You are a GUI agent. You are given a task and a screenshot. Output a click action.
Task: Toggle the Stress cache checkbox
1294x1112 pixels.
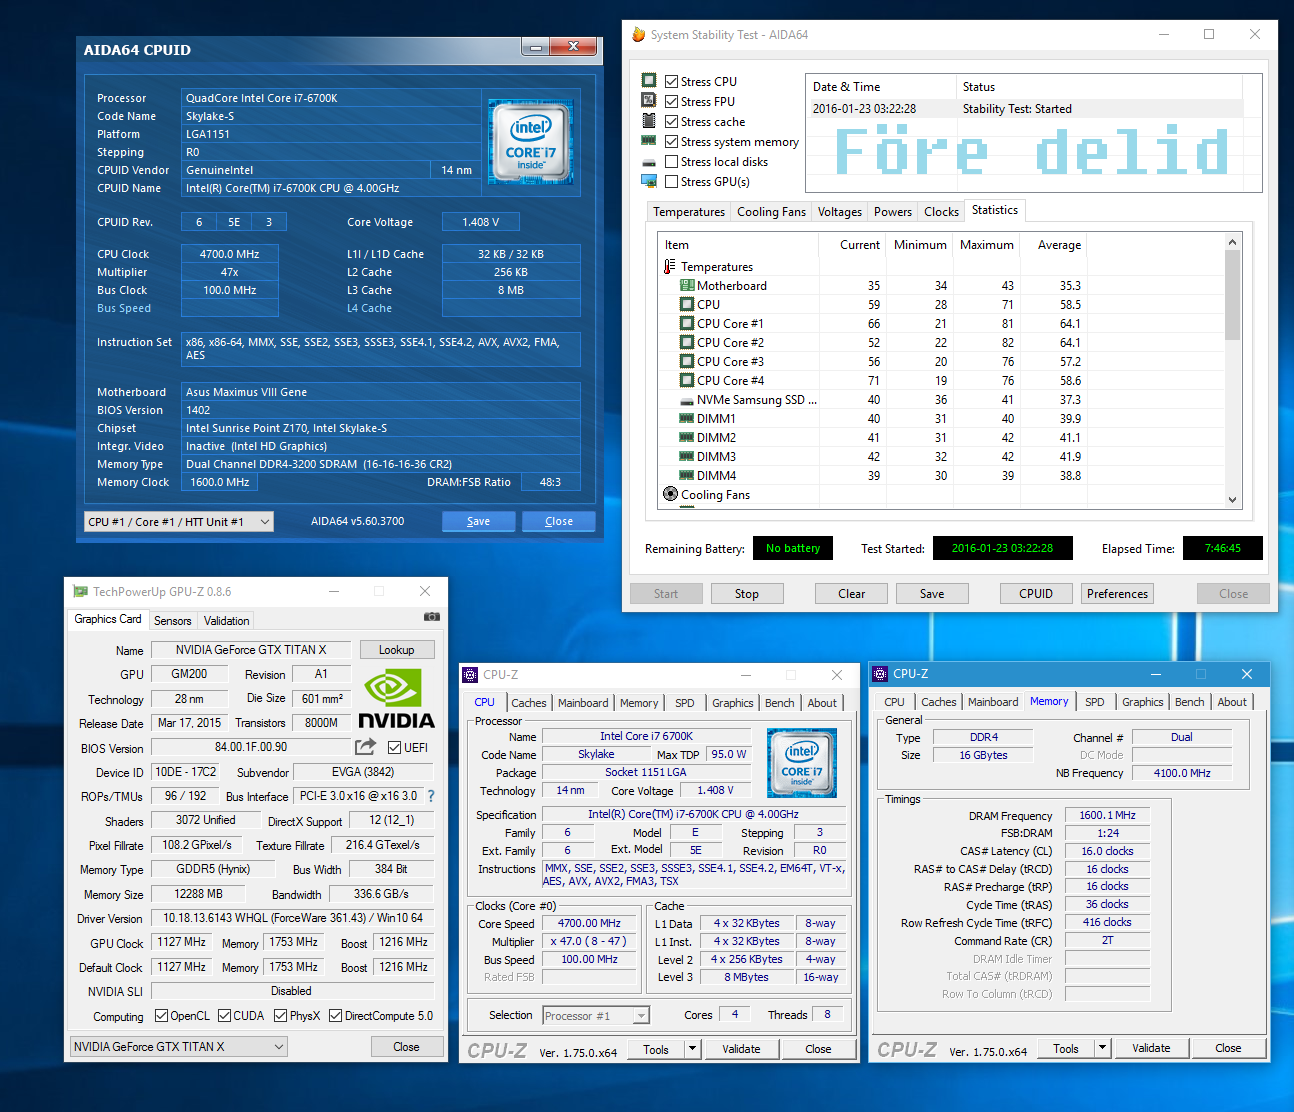[x=672, y=122]
